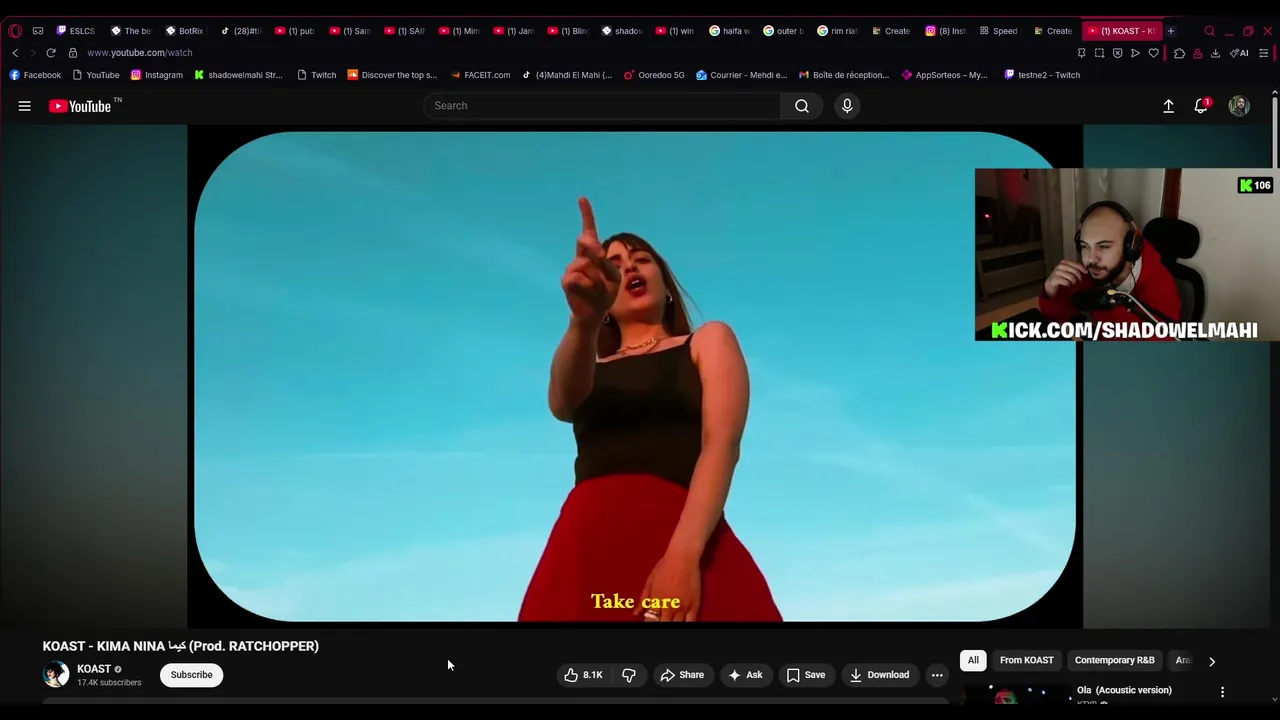Open options menu for Ola (Acoustic version)

(x=1222, y=692)
